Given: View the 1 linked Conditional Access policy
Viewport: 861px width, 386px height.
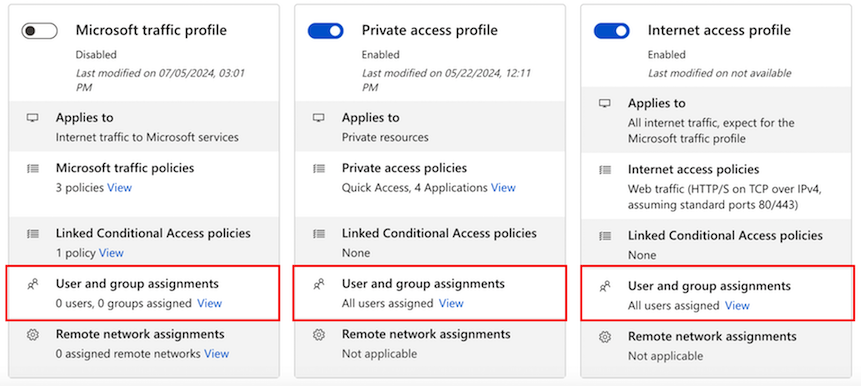Looking at the screenshot, I should pos(111,253).
